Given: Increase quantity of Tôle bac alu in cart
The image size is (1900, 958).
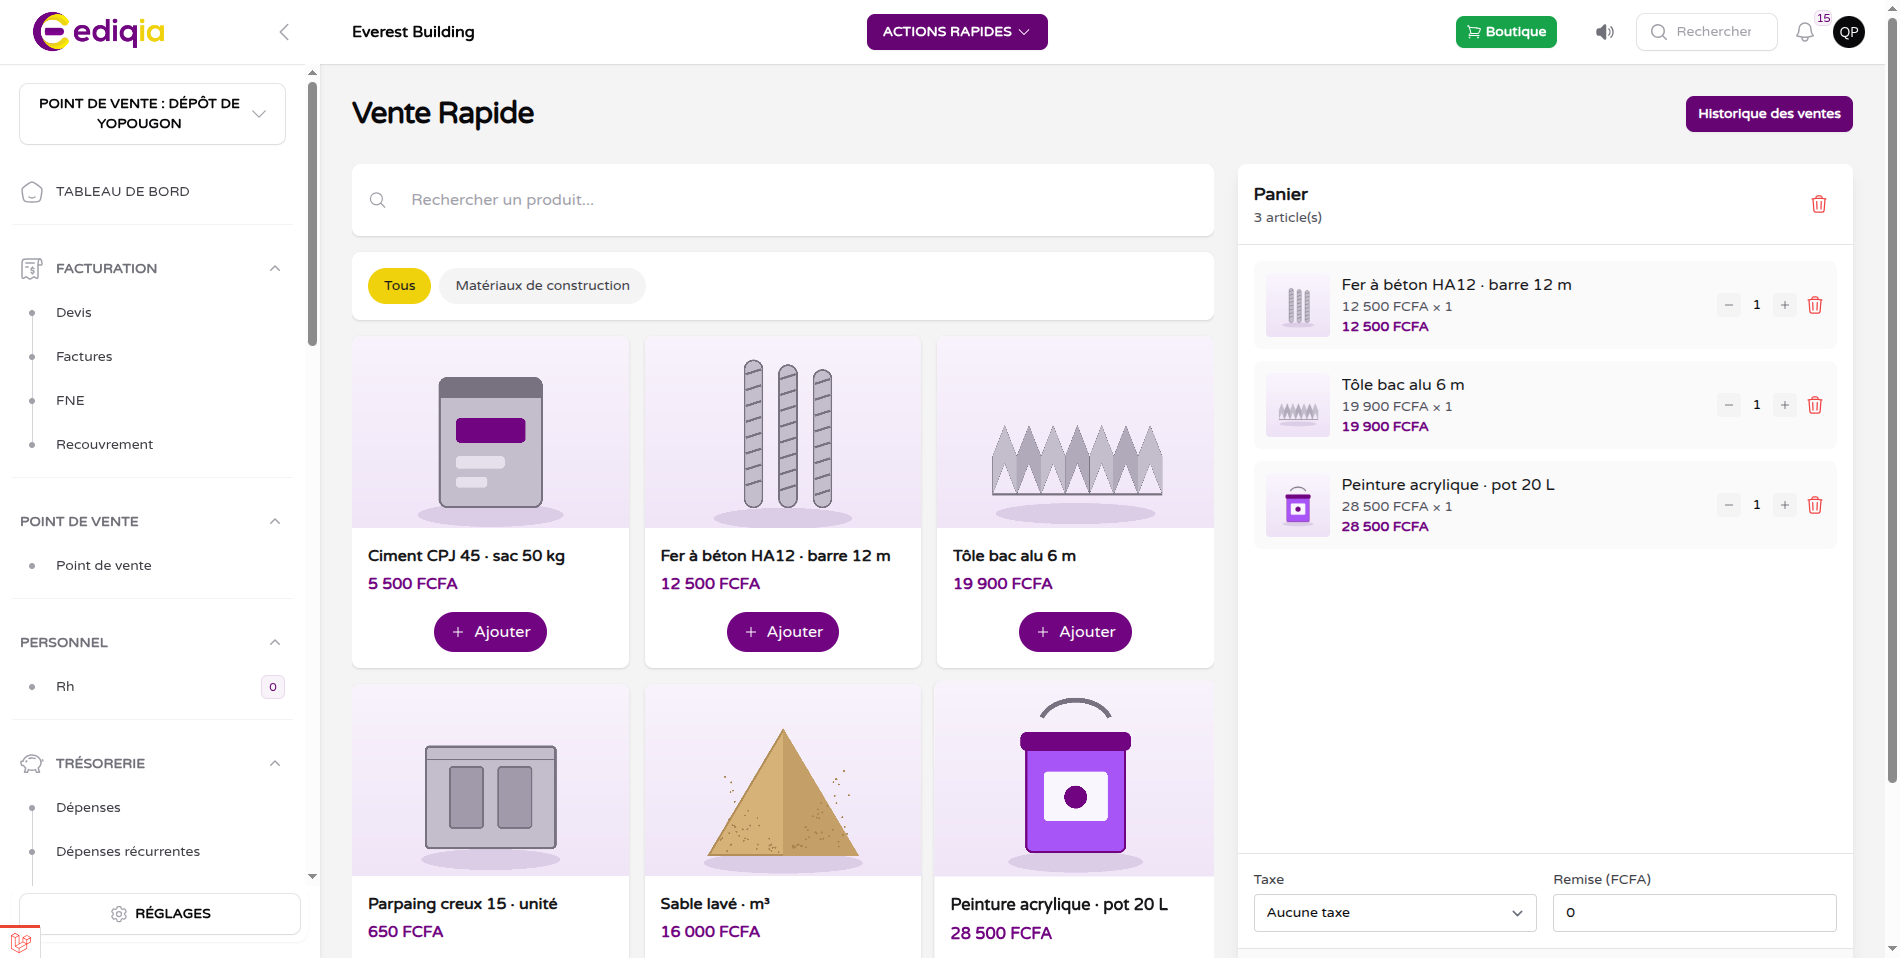Looking at the screenshot, I should click(x=1785, y=405).
